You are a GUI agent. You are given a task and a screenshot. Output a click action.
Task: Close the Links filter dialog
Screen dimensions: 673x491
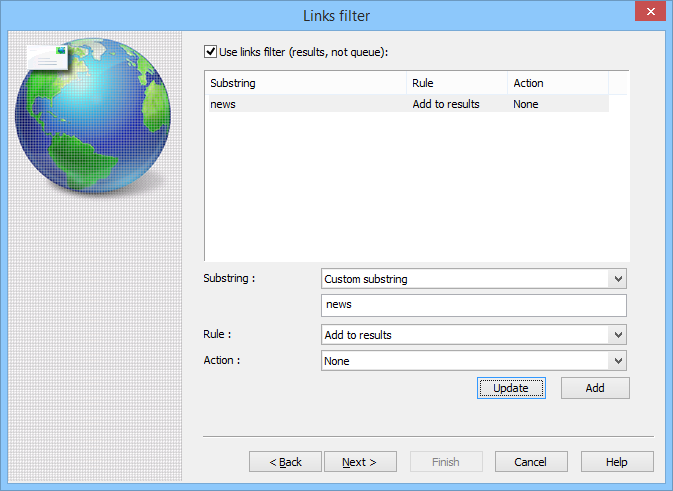tap(651, 12)
